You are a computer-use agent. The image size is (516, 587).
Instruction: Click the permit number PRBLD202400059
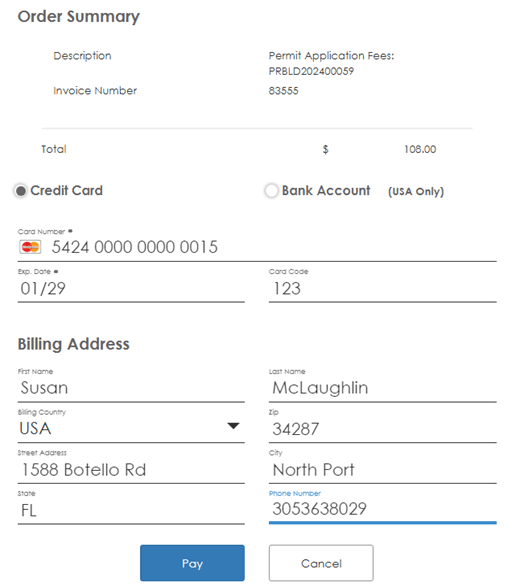(311, 71)
